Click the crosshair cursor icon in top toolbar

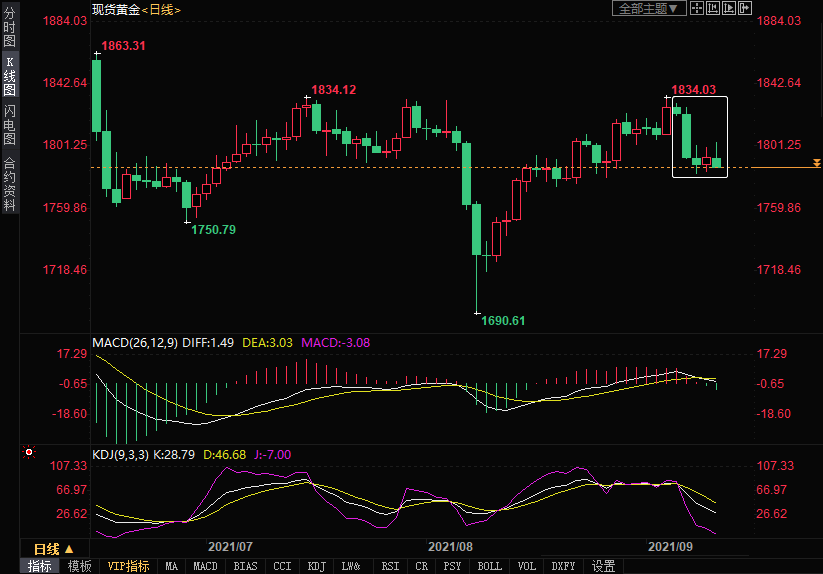coord(697,8)
